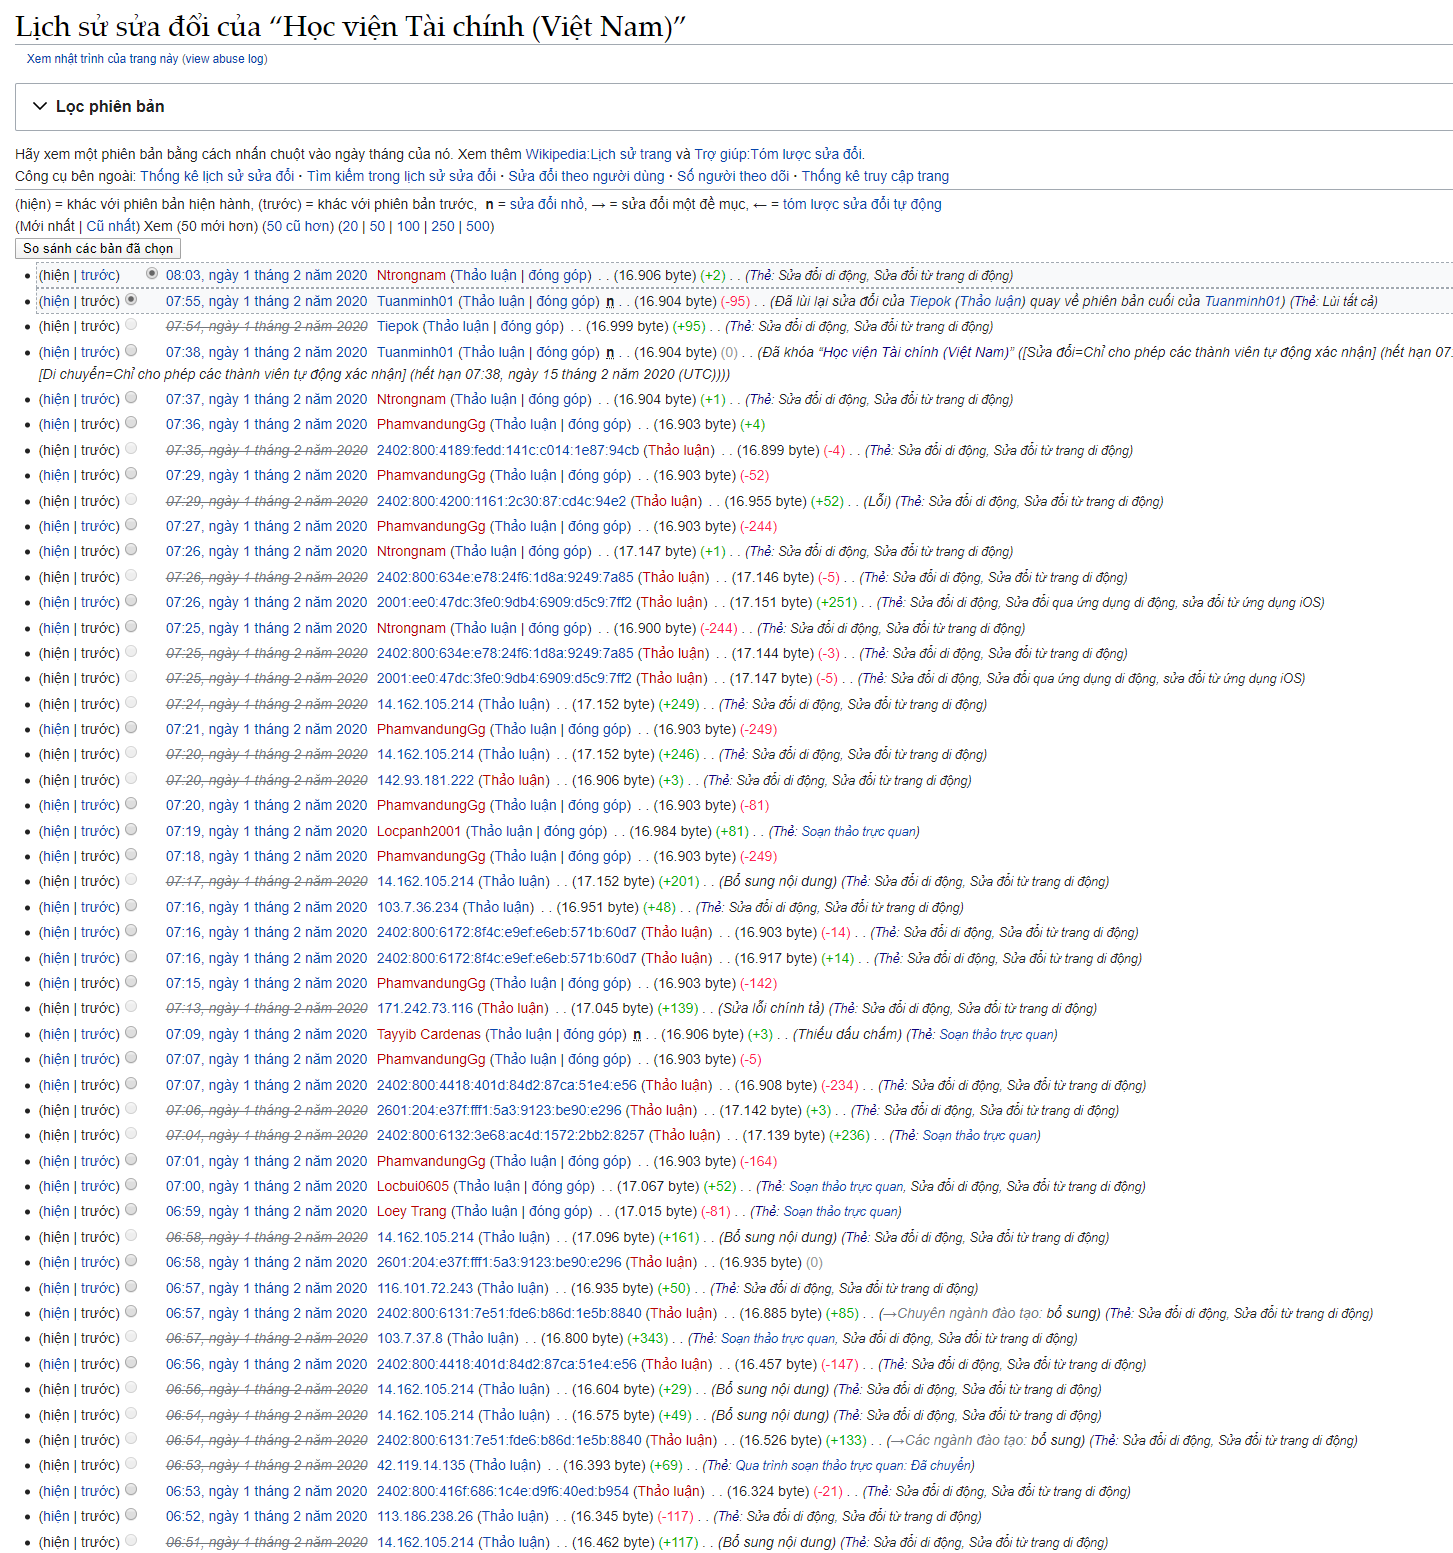Show 250 revisions per page
Image resolution: width=1453 pixels, height=1553 pixels.
tap(443, 226)
